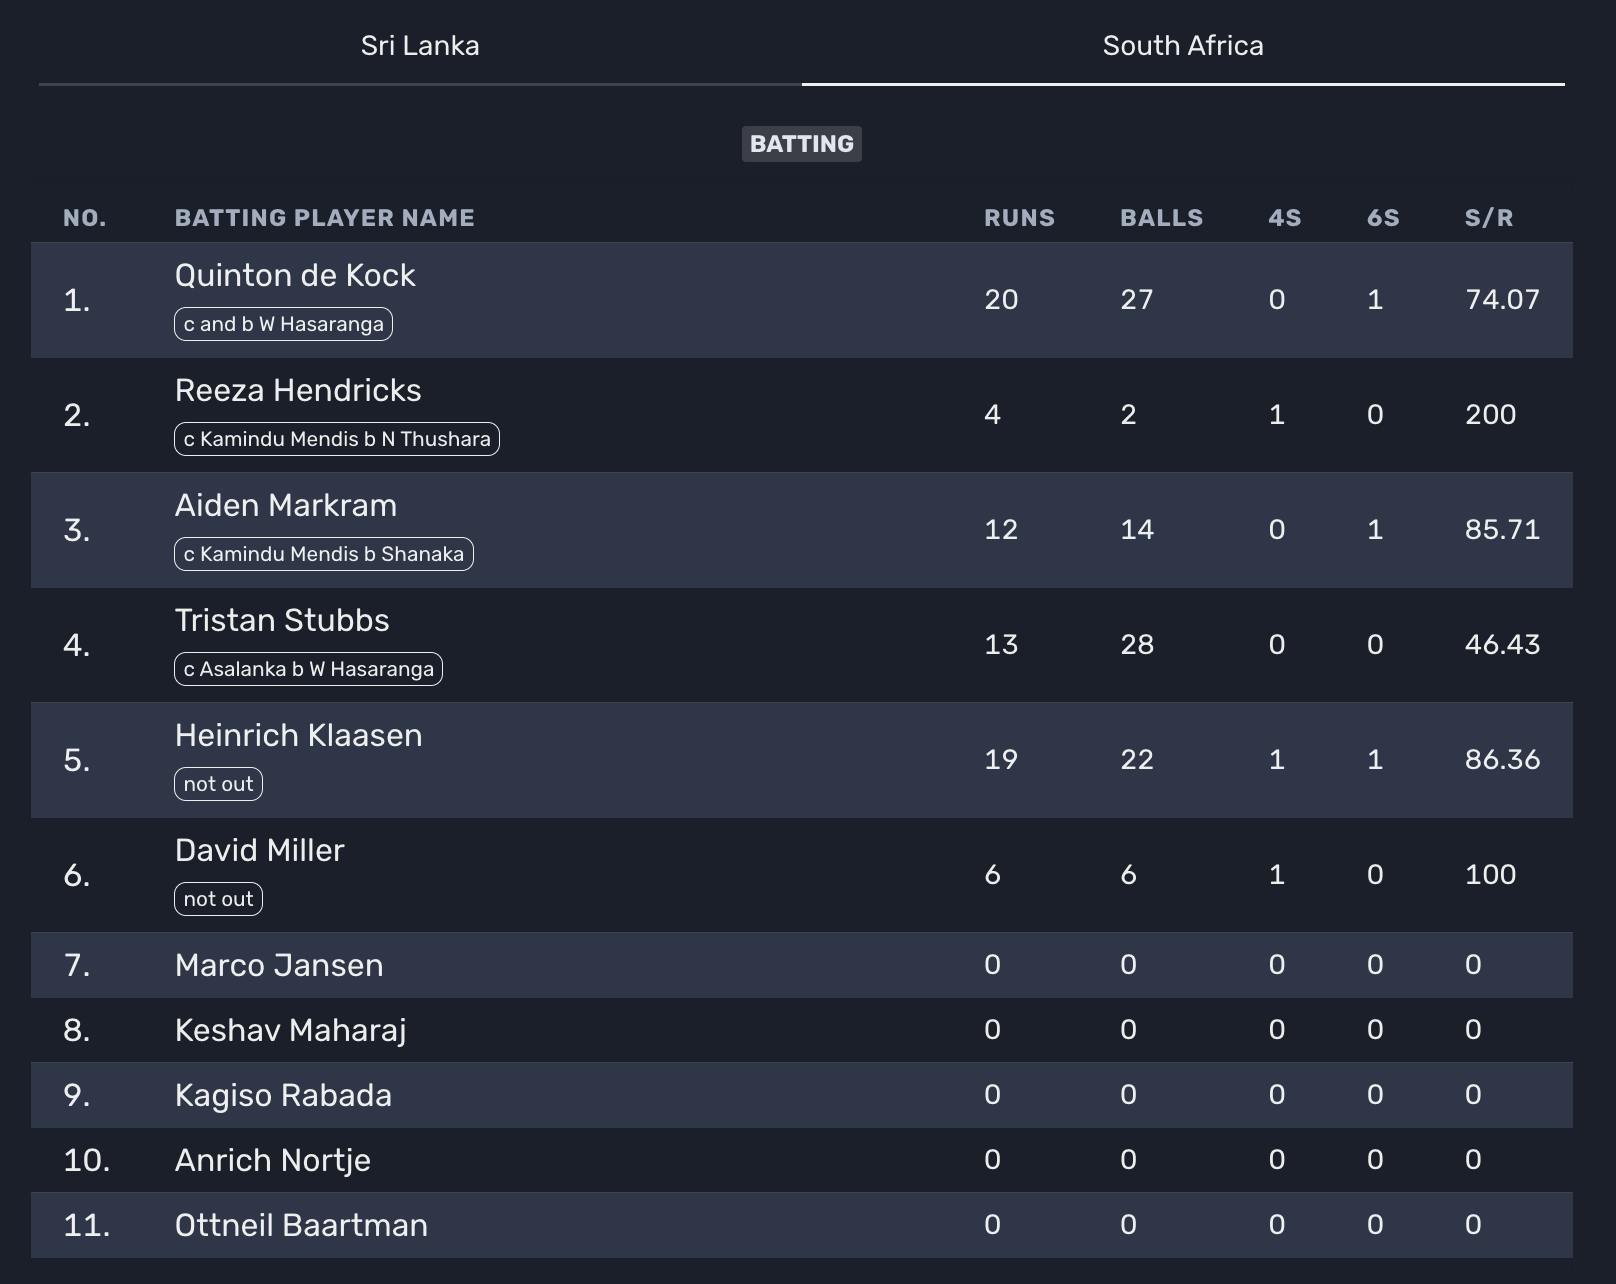
Task: Click David Miller player name
Action: (x=259, y=851)
